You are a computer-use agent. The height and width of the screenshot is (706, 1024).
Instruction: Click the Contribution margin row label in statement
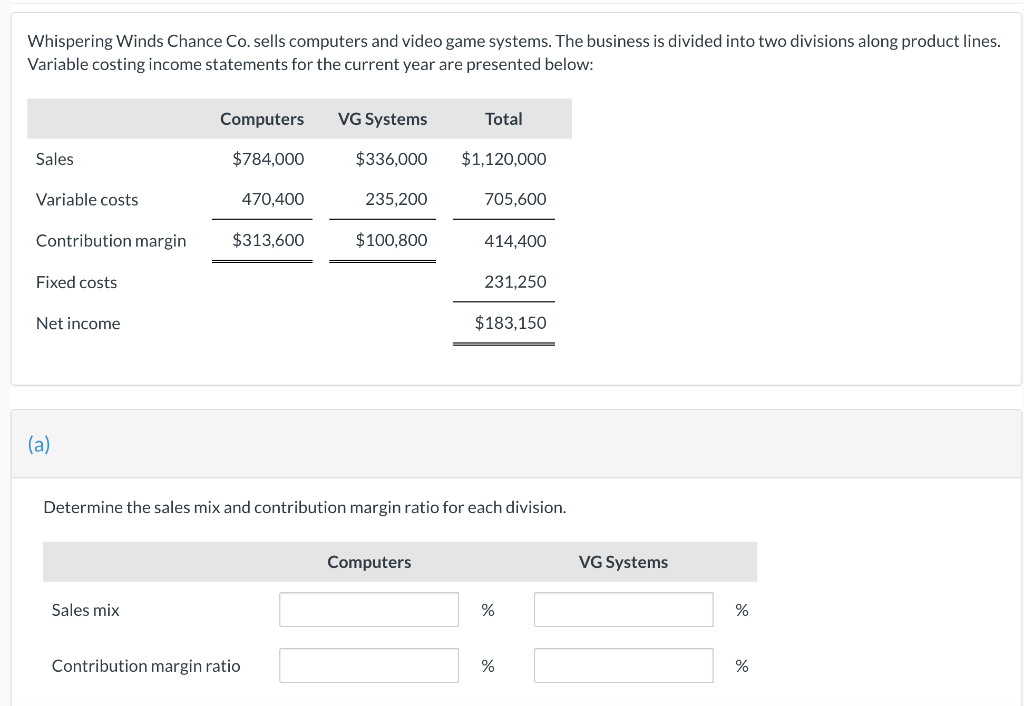[x=111, y=241]
